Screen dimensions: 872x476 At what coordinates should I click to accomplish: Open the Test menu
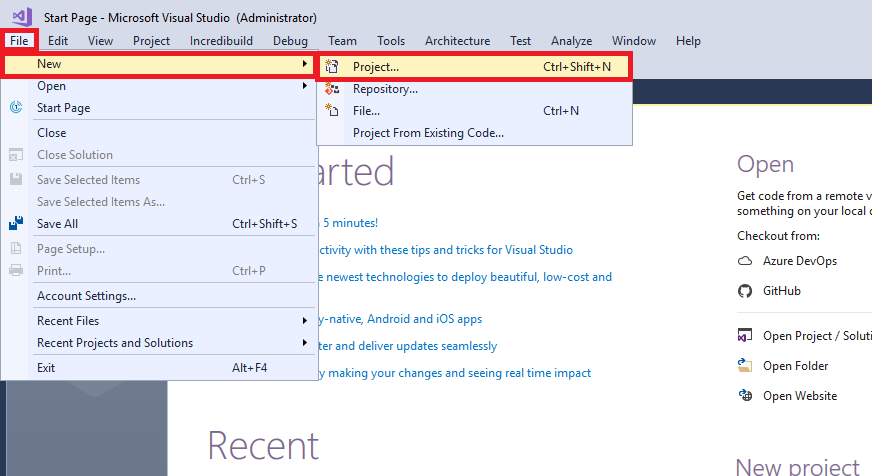(521, 41)
